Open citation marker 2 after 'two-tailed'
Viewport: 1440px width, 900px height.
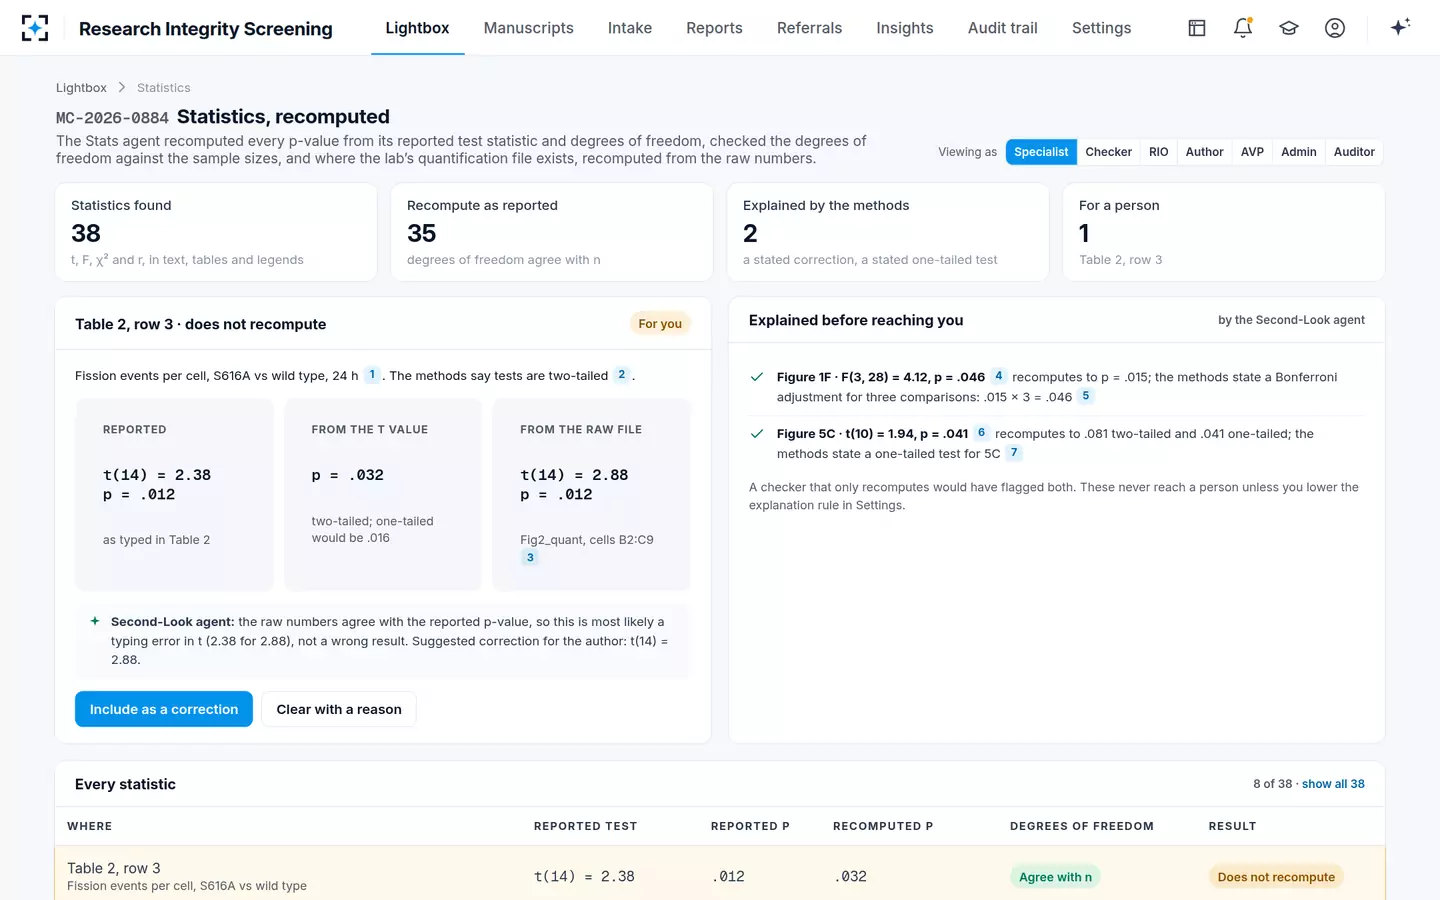pos(622,375)
